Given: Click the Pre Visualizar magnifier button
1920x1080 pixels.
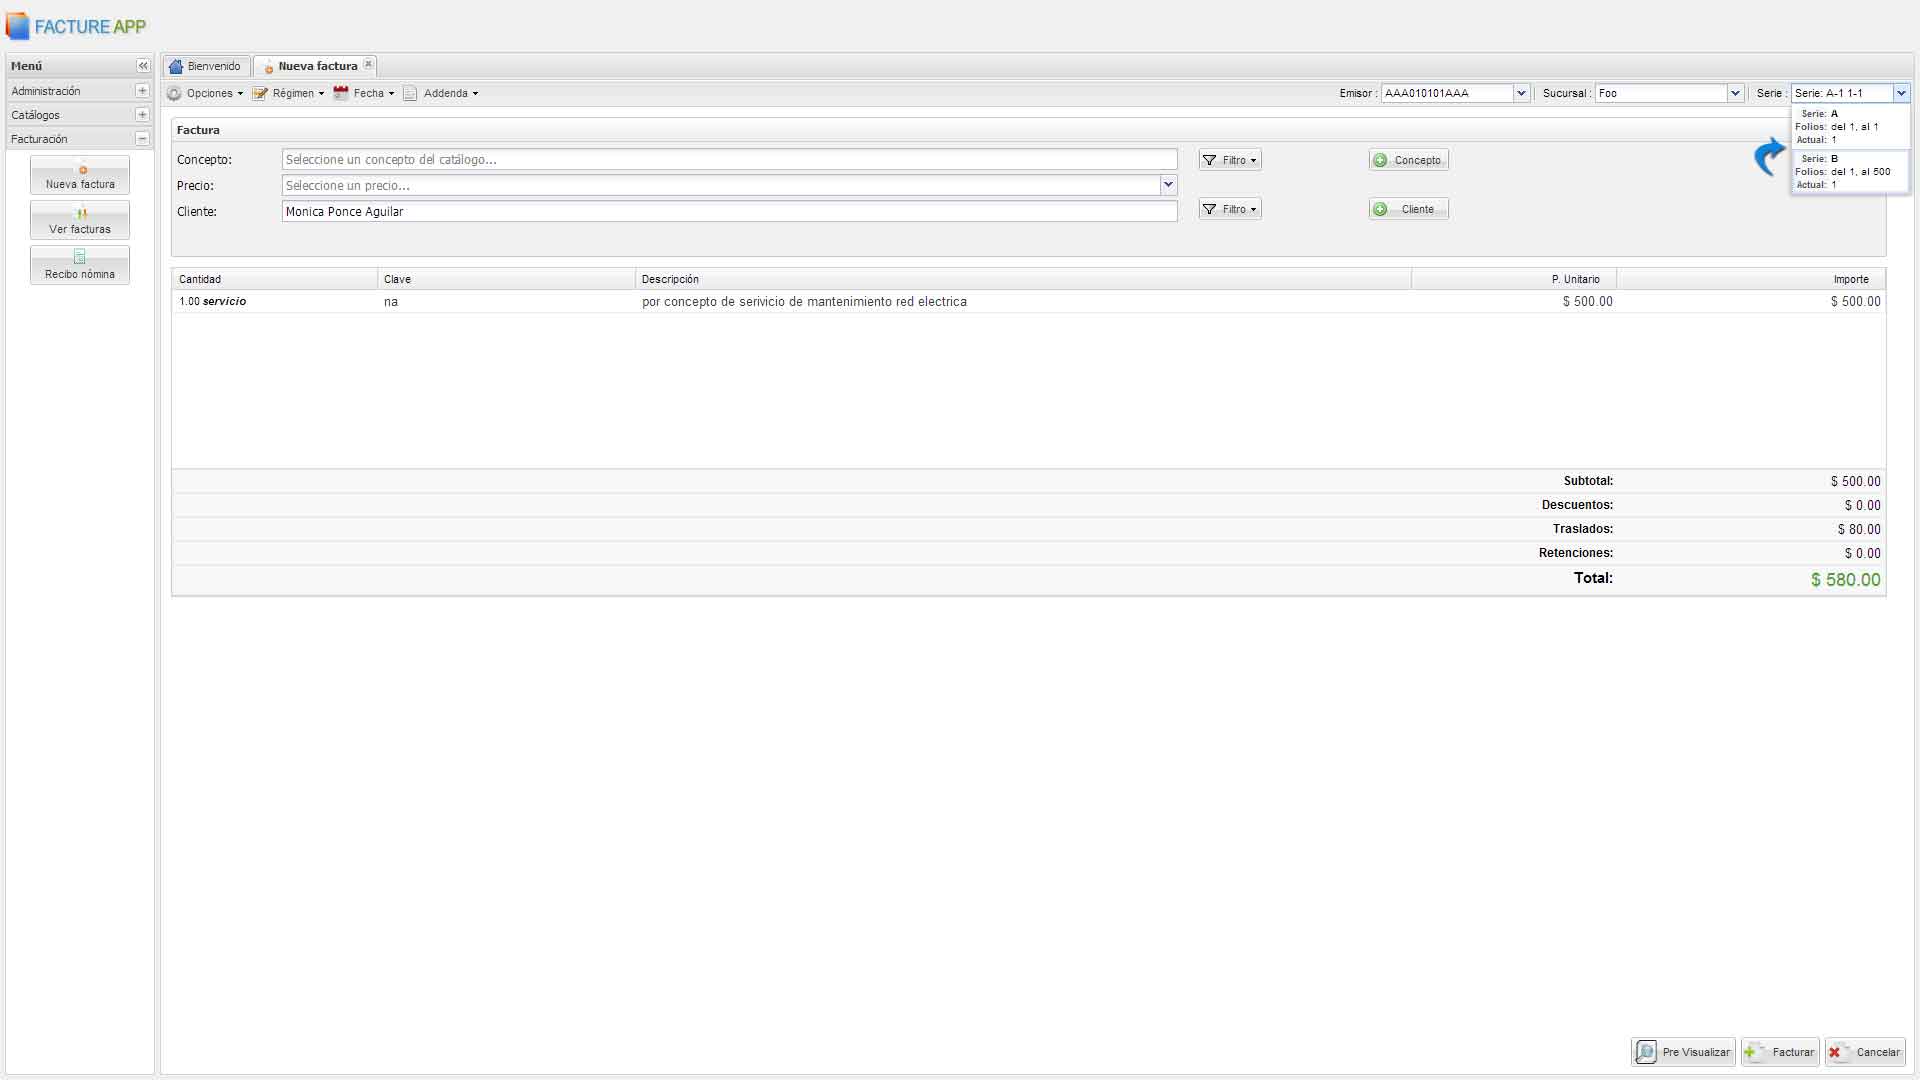Looking at the screenshot, I should [x=1684, y=1052].
